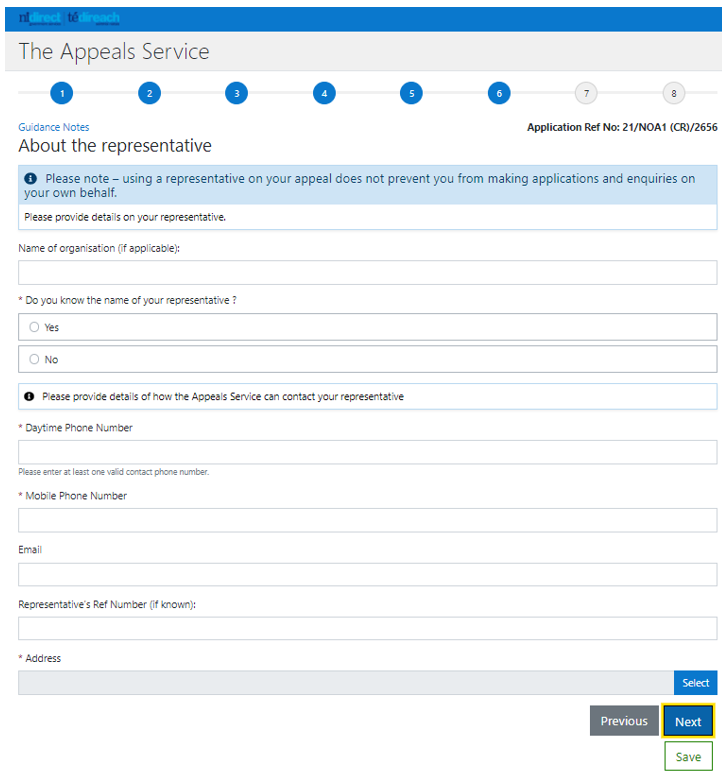Focus the Representative's Ref Number field

(x=367, y=628)
